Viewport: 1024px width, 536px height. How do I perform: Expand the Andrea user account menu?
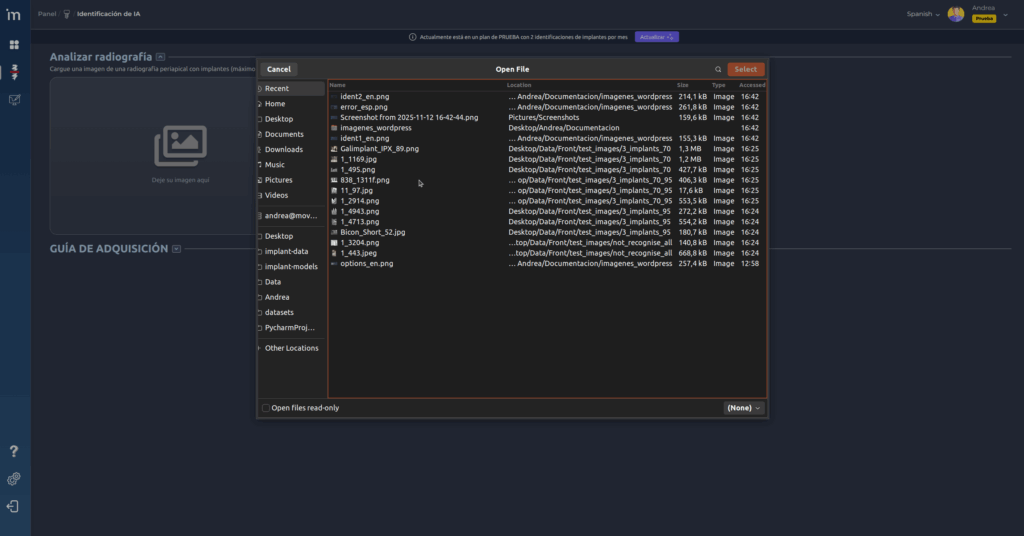pyautogui.click(x=1005, y=14)
